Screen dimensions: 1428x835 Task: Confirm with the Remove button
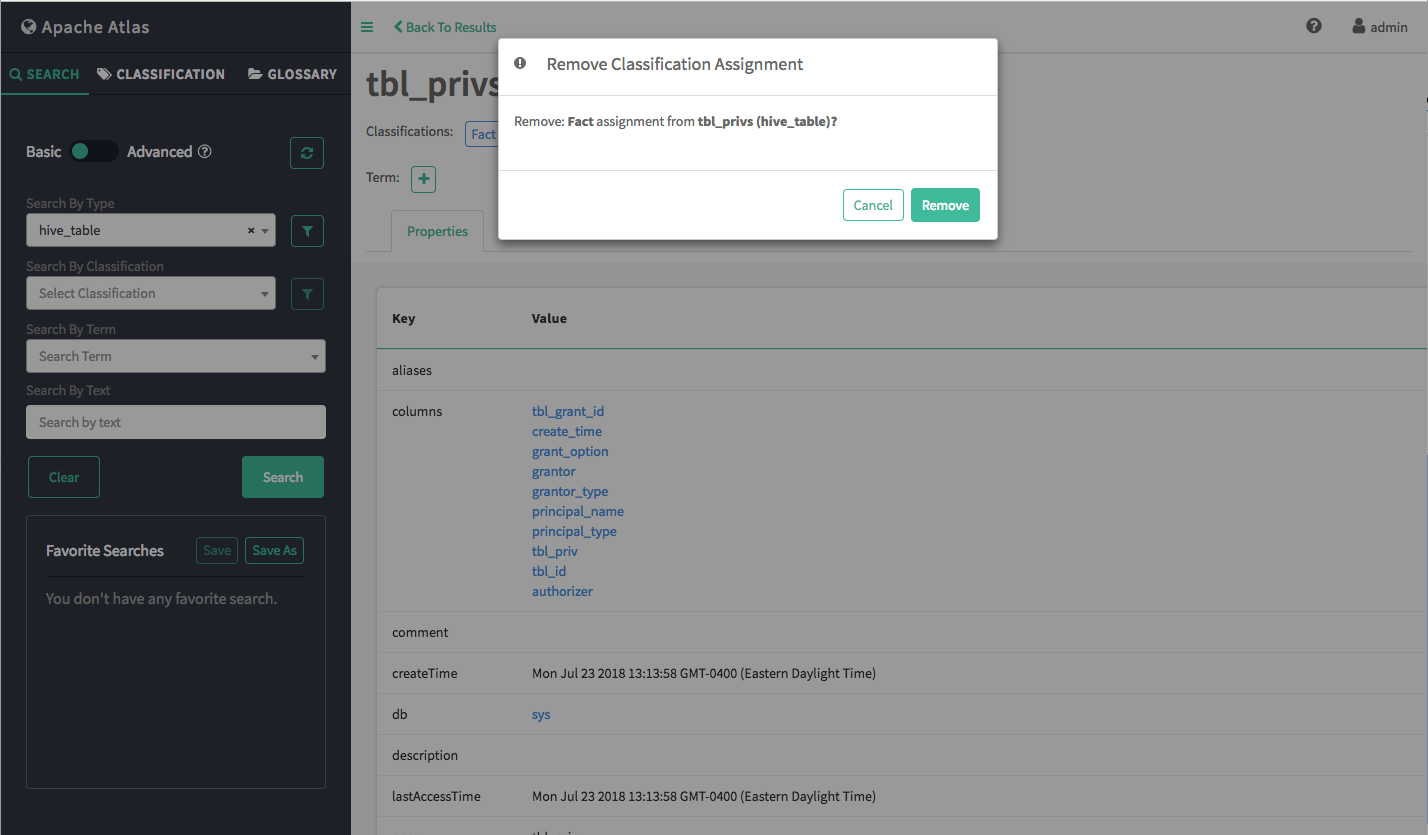[x=945, y=205]
